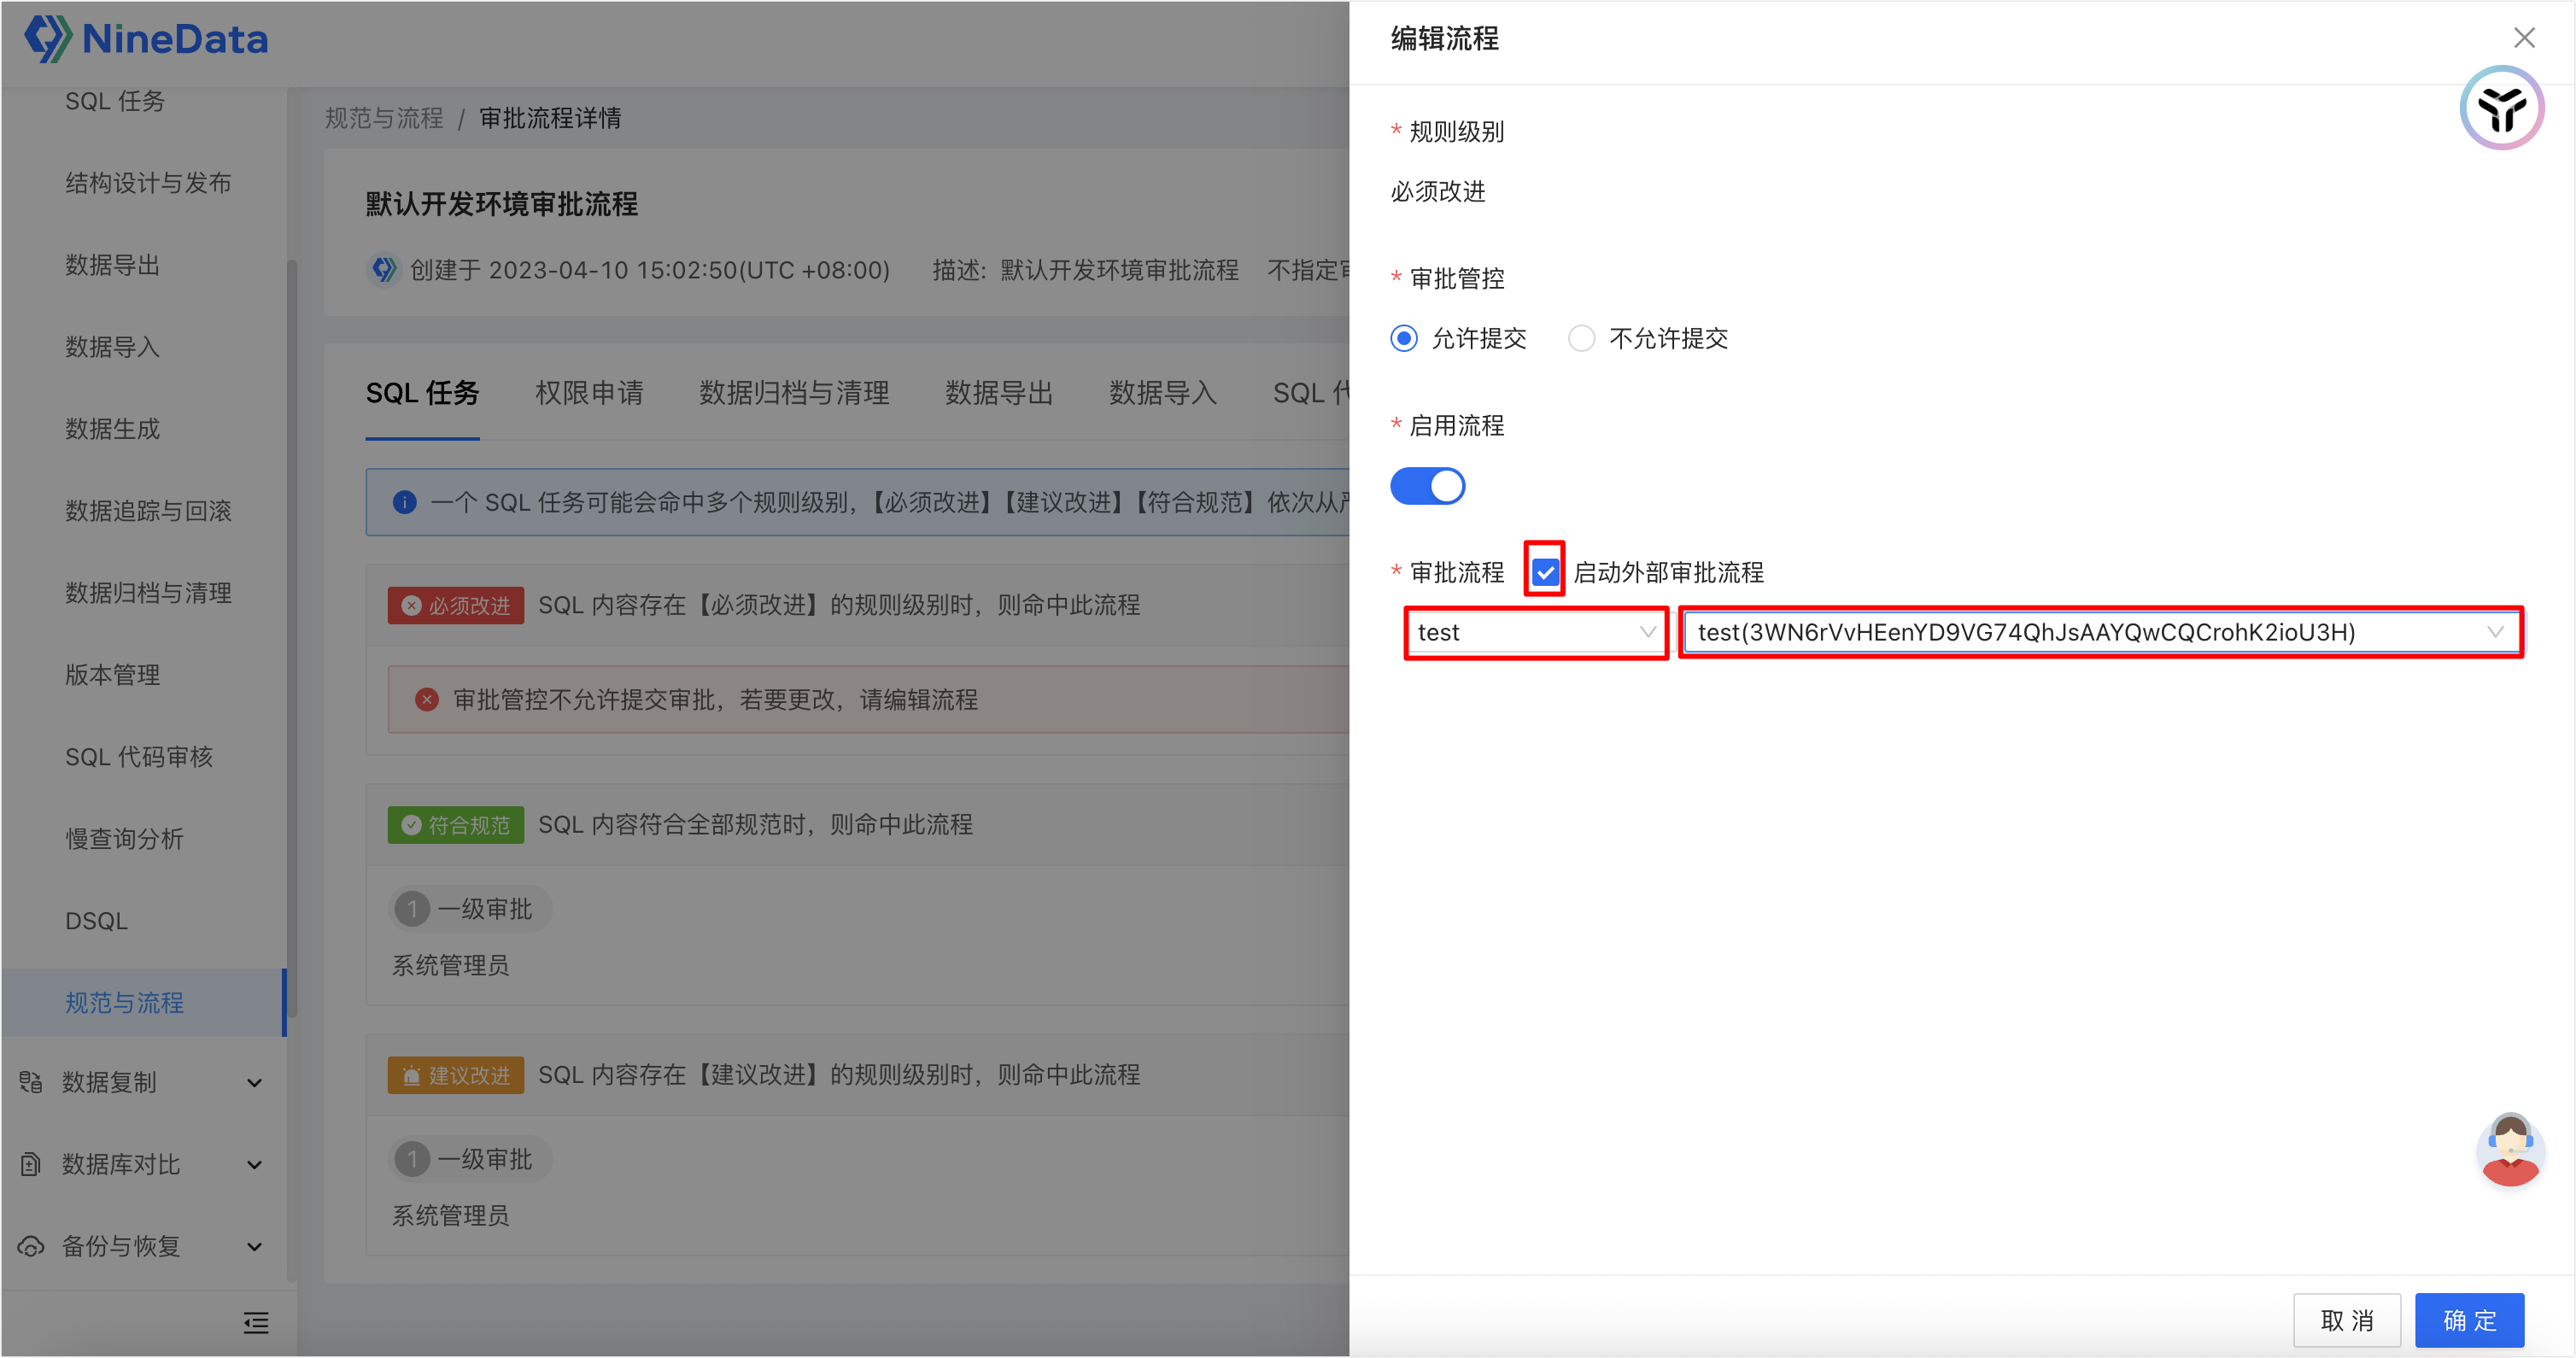Click the 确定 button
This screenshot has width=2576, height=1358.
tap(2468, 1320)
